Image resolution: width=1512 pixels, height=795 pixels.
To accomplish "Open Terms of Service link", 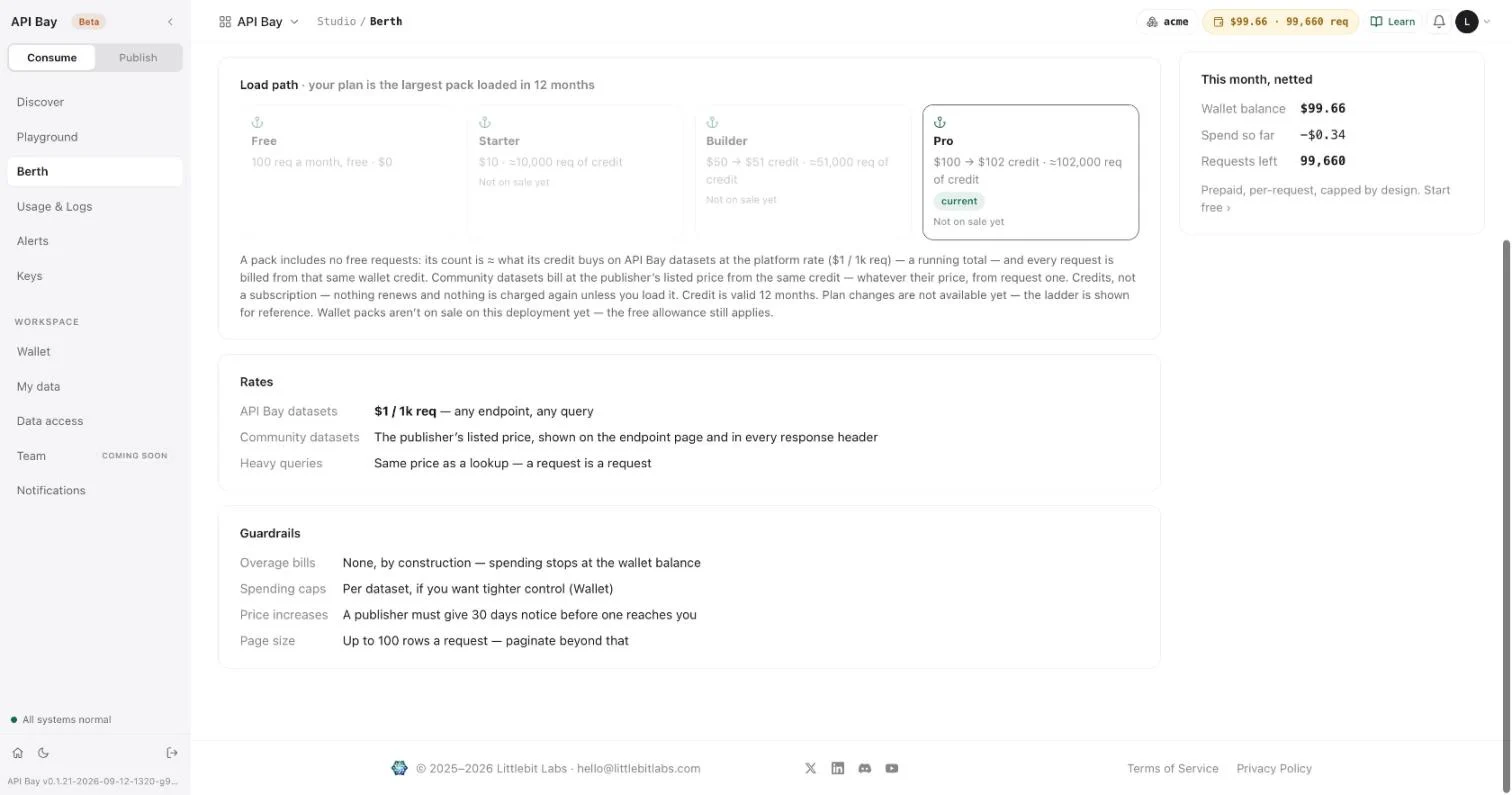I will pos(1172,768).
